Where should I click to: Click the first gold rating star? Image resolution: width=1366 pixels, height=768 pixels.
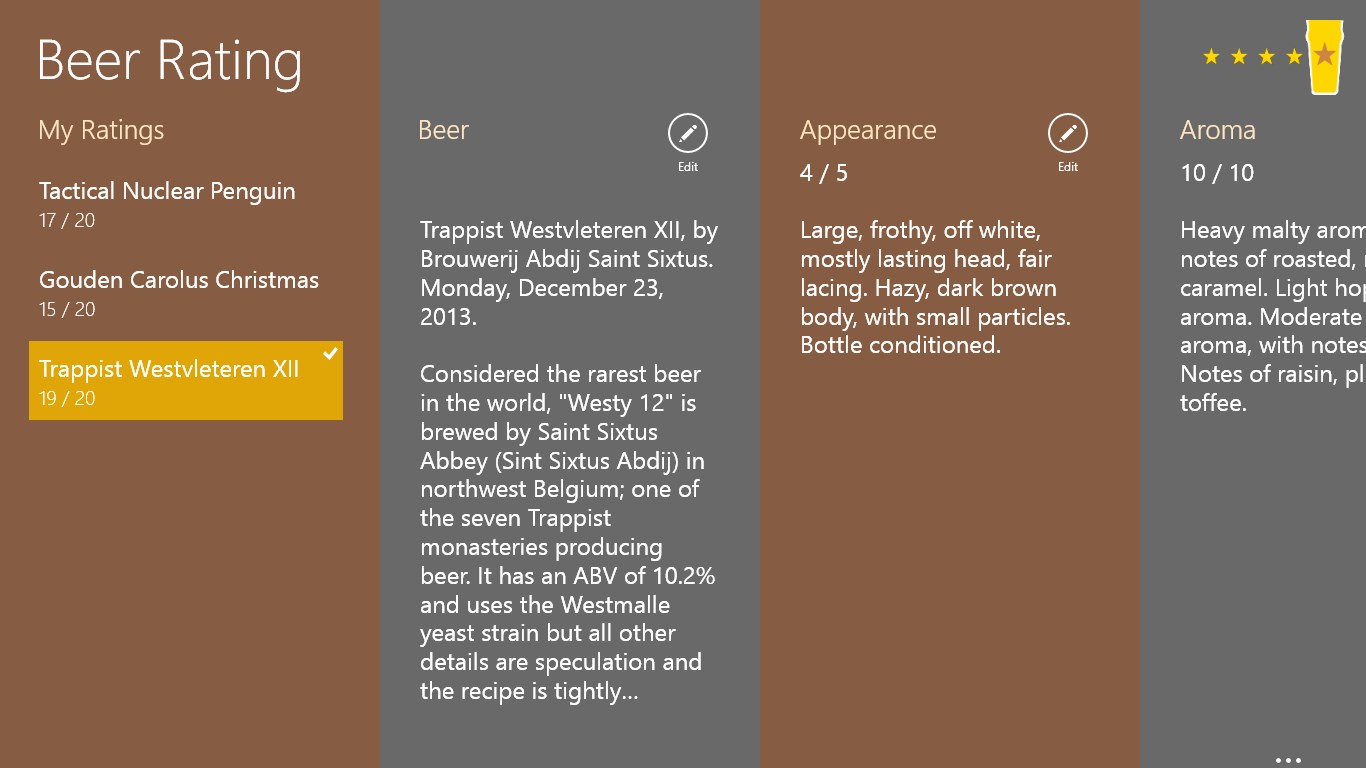pyautogui.click(x=1211, y=57)
